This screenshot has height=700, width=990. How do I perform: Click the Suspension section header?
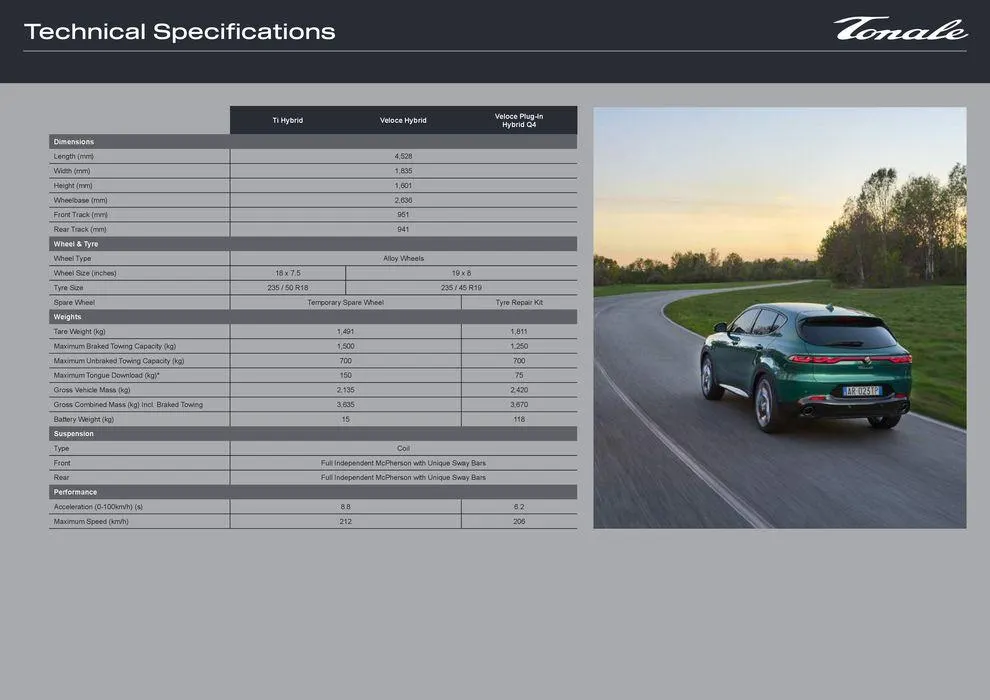click(74, 434)
